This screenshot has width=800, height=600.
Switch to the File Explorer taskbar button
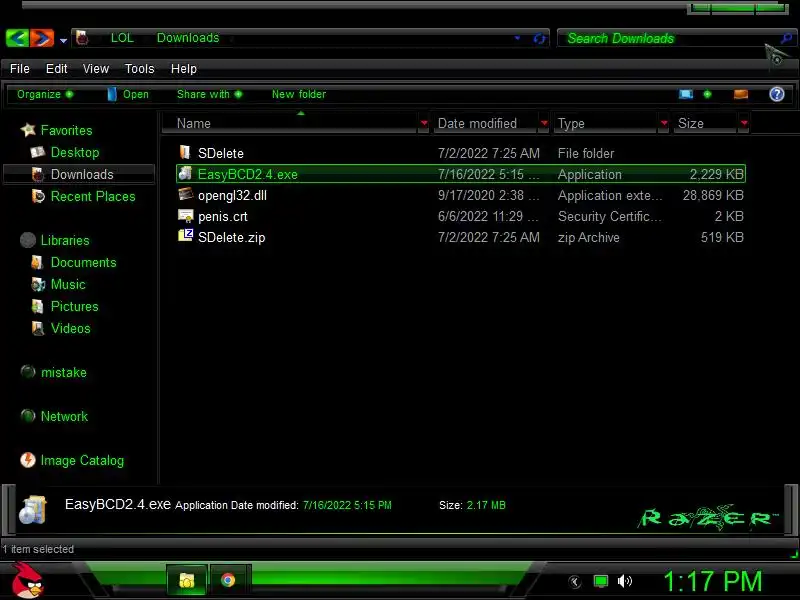(x=187, y=580)
